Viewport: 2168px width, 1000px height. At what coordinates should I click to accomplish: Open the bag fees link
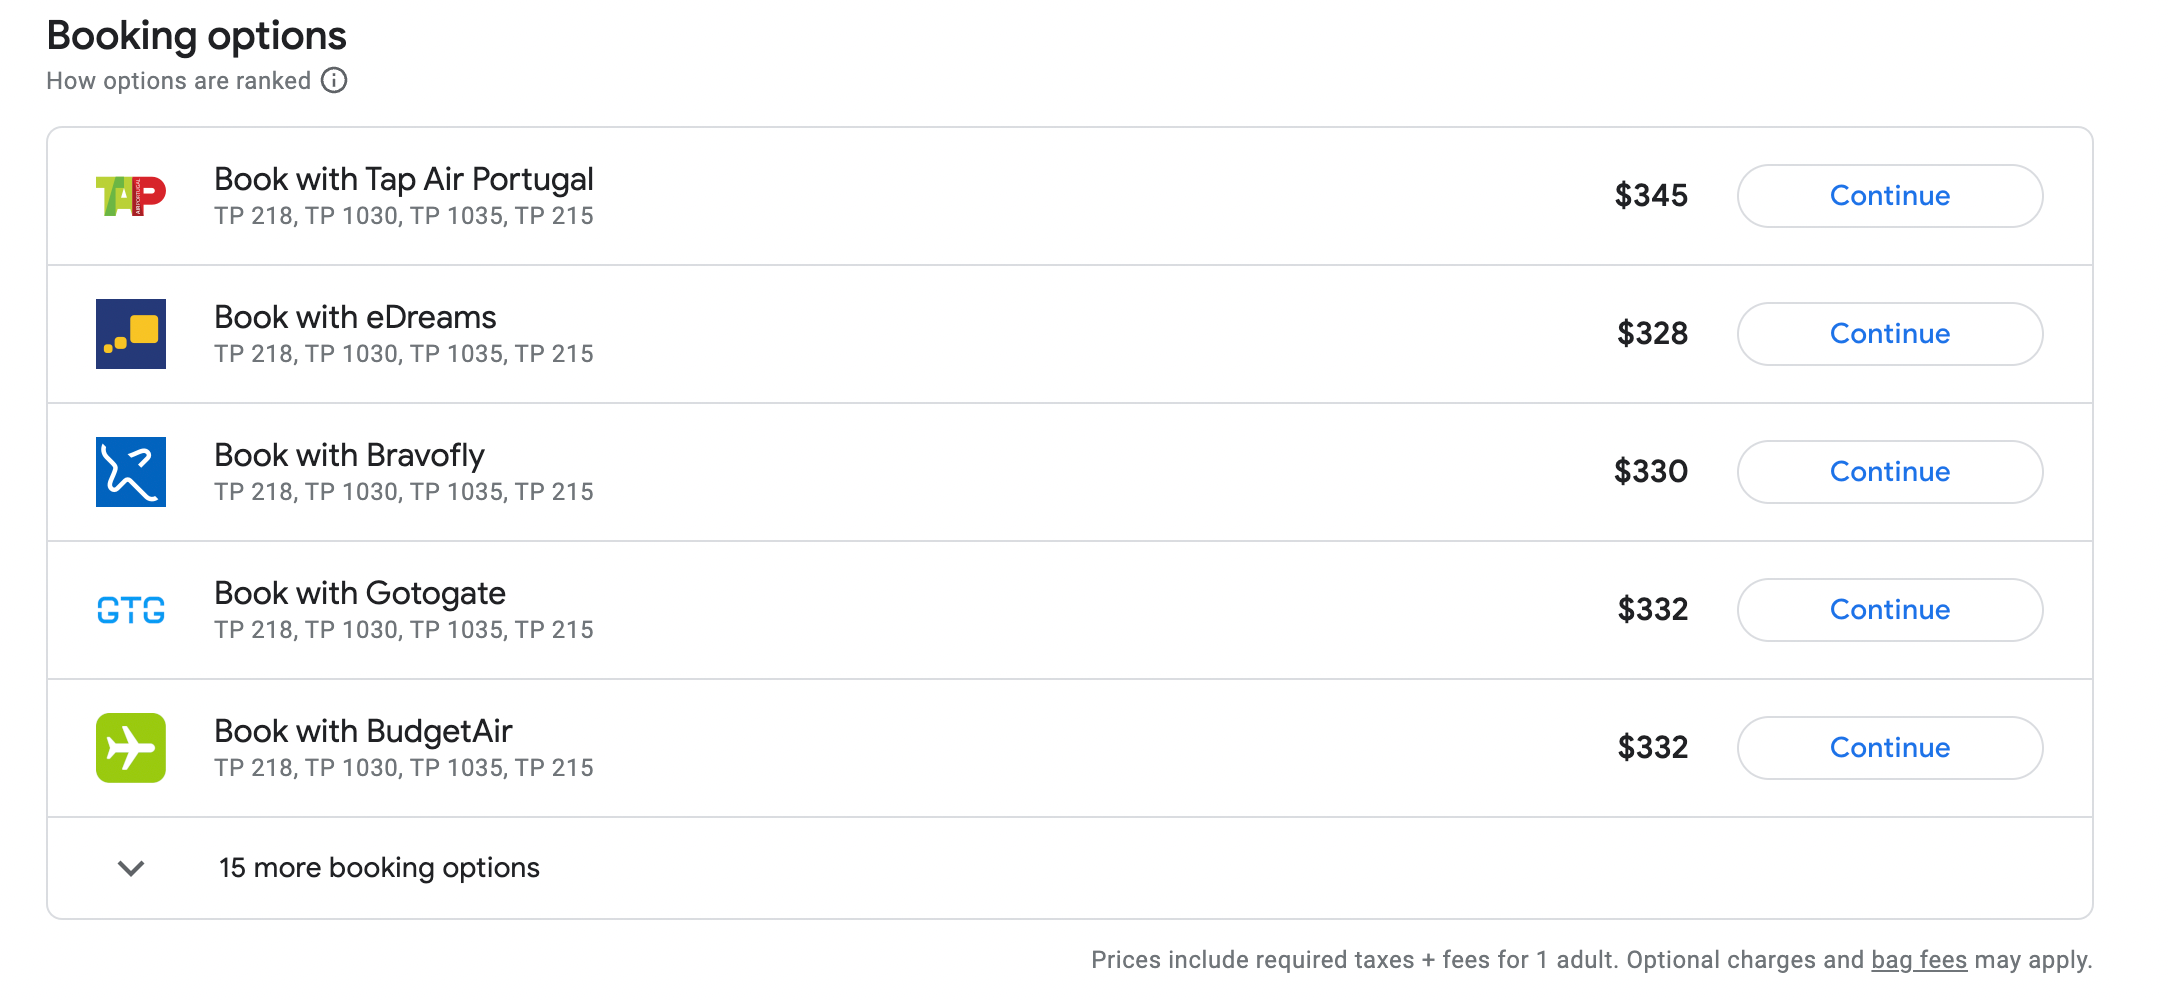[x=1918, y=960]
